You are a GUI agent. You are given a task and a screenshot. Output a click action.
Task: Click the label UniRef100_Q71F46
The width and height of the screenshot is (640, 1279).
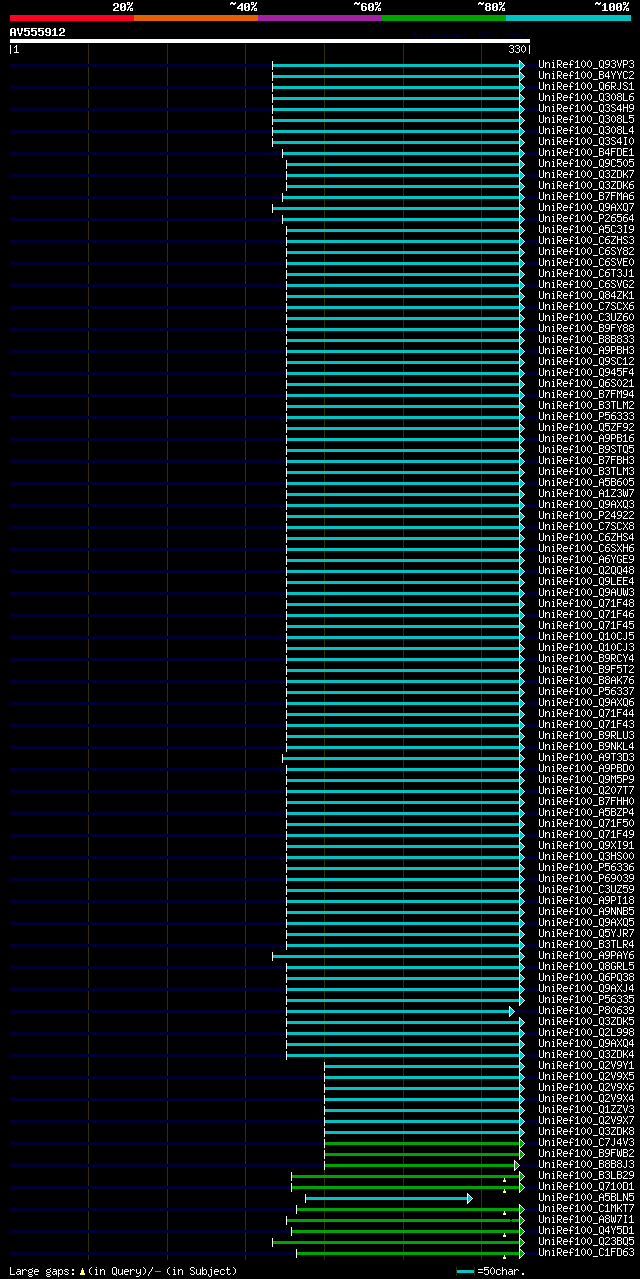pyautogui.click(x=586, y=614)
